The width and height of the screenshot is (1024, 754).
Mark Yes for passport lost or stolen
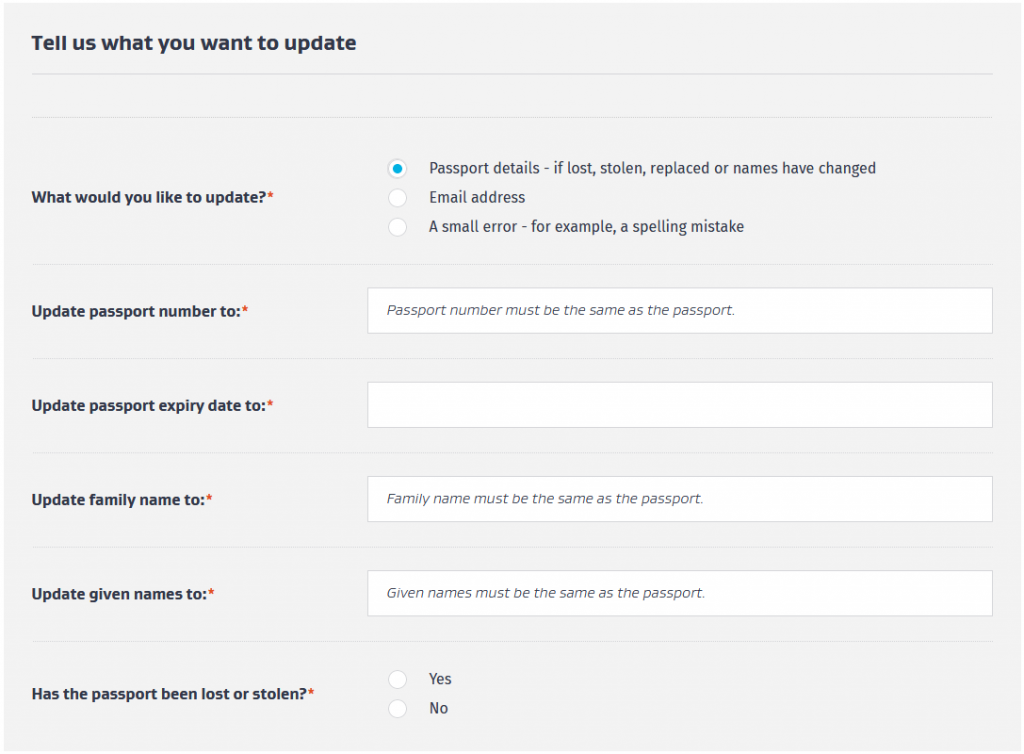397,680
